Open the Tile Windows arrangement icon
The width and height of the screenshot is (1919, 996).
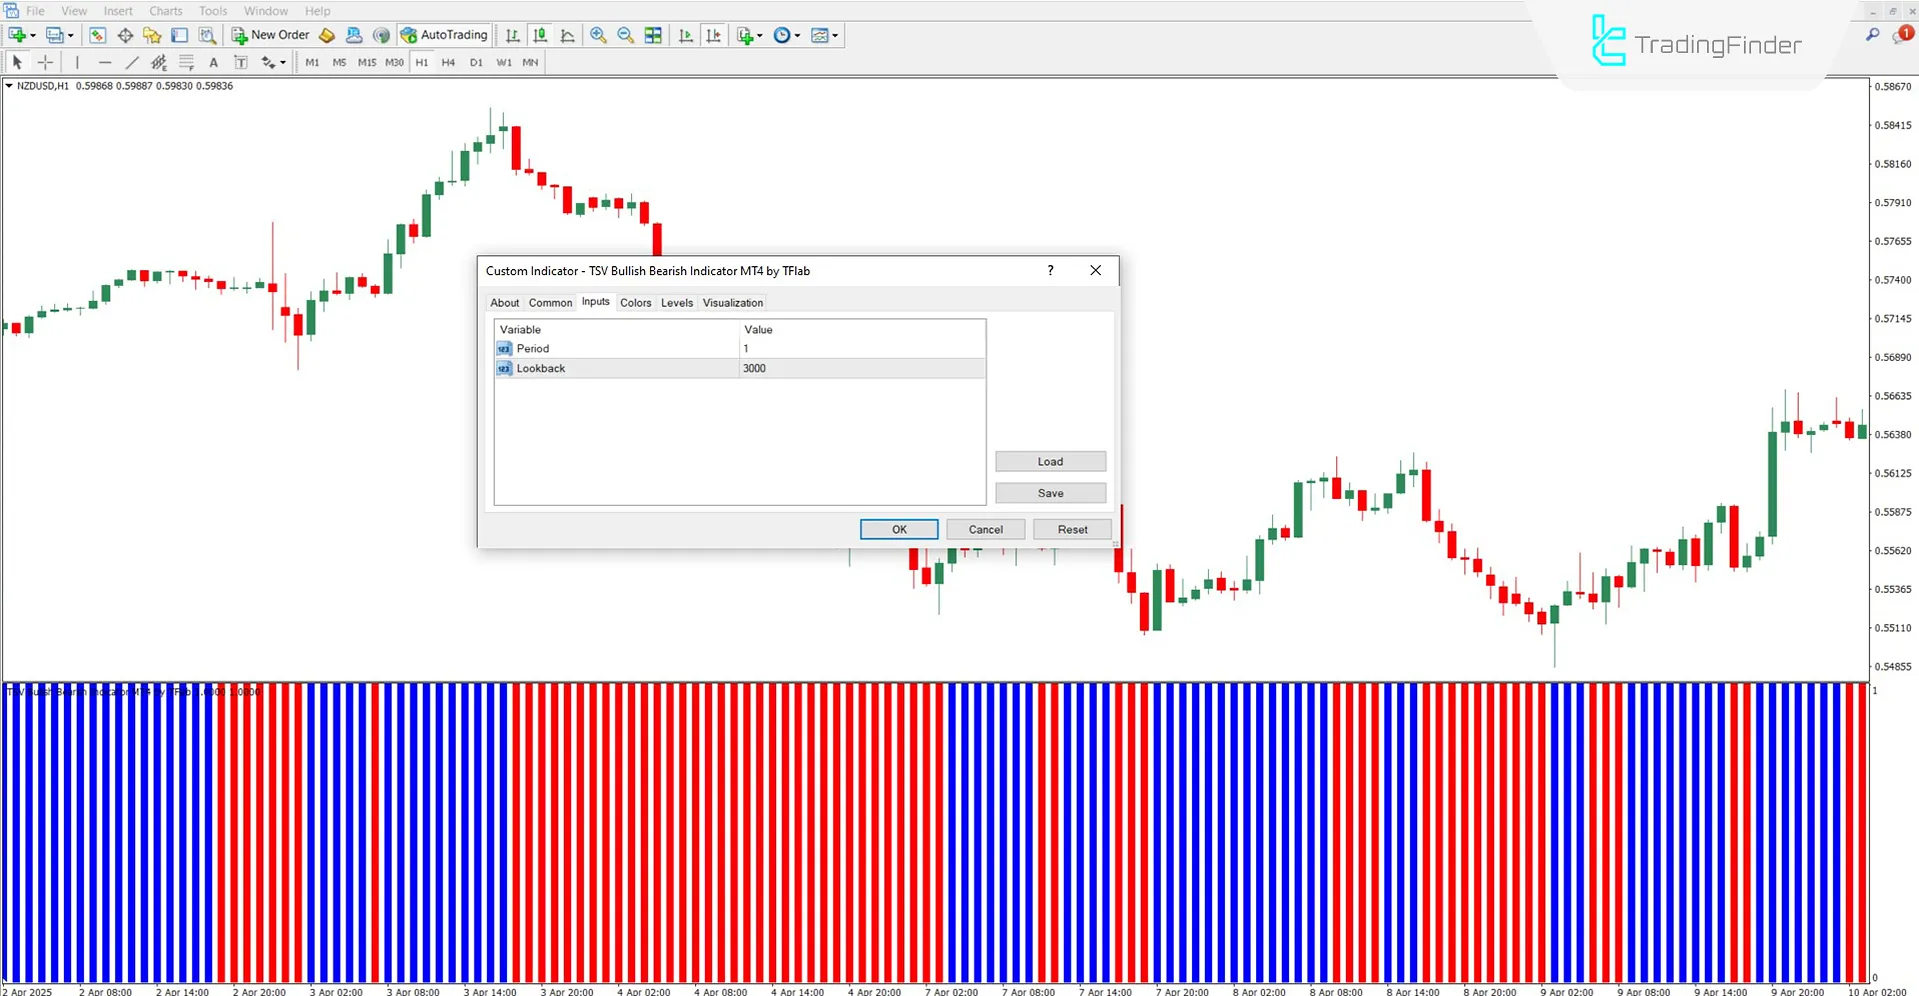pos(652,35)
